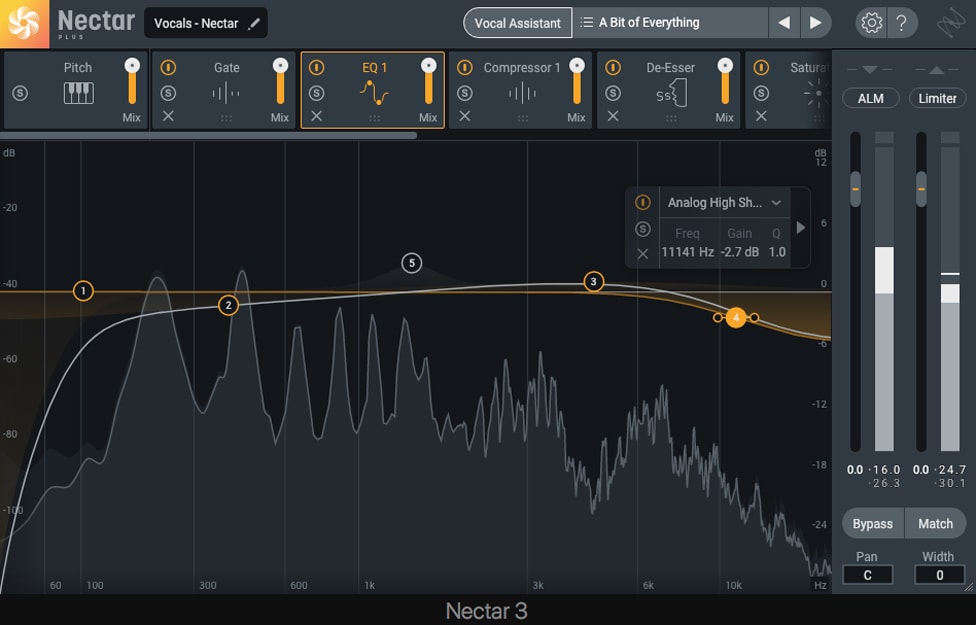This screenshot has width=976, height=625.
Task: Toggle power for the EQ 1 module
Action: [x=316, y=67]
